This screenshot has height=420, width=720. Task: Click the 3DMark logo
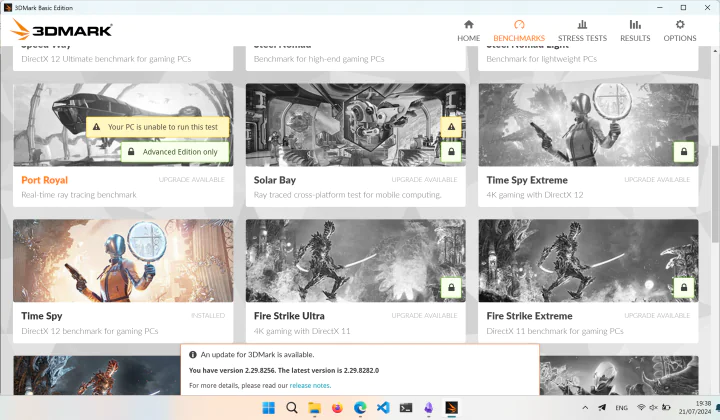(x=62, y=30)
